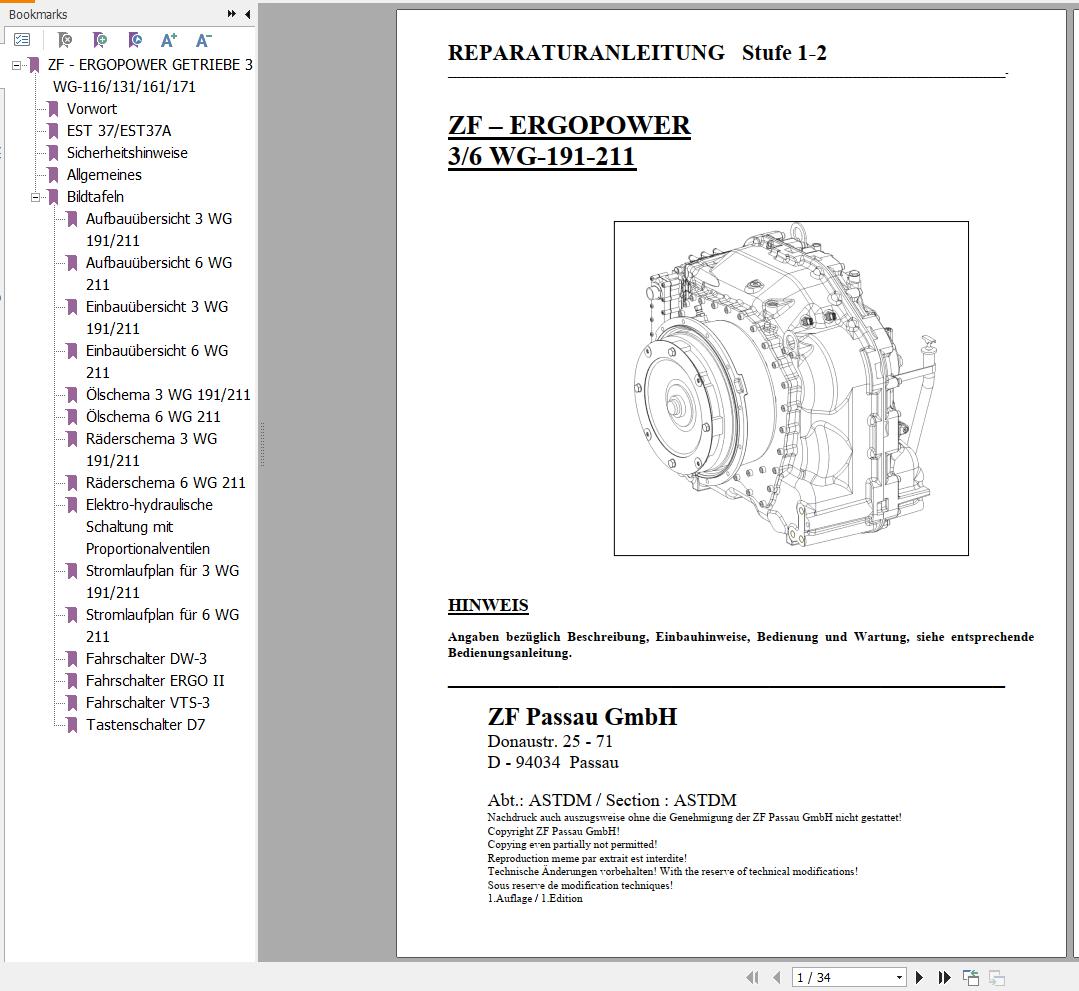The width and height of the screenshot is (1079, 991).
Task: Click the bookmark properties icon beside add bookmark
Action: [x=135, y=40]
